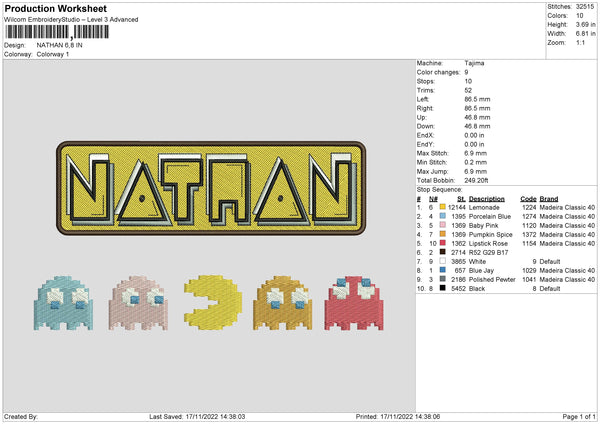
Task: Click the Height value 3.69 in
Action: pyautogui.click(x=585, y=24)
